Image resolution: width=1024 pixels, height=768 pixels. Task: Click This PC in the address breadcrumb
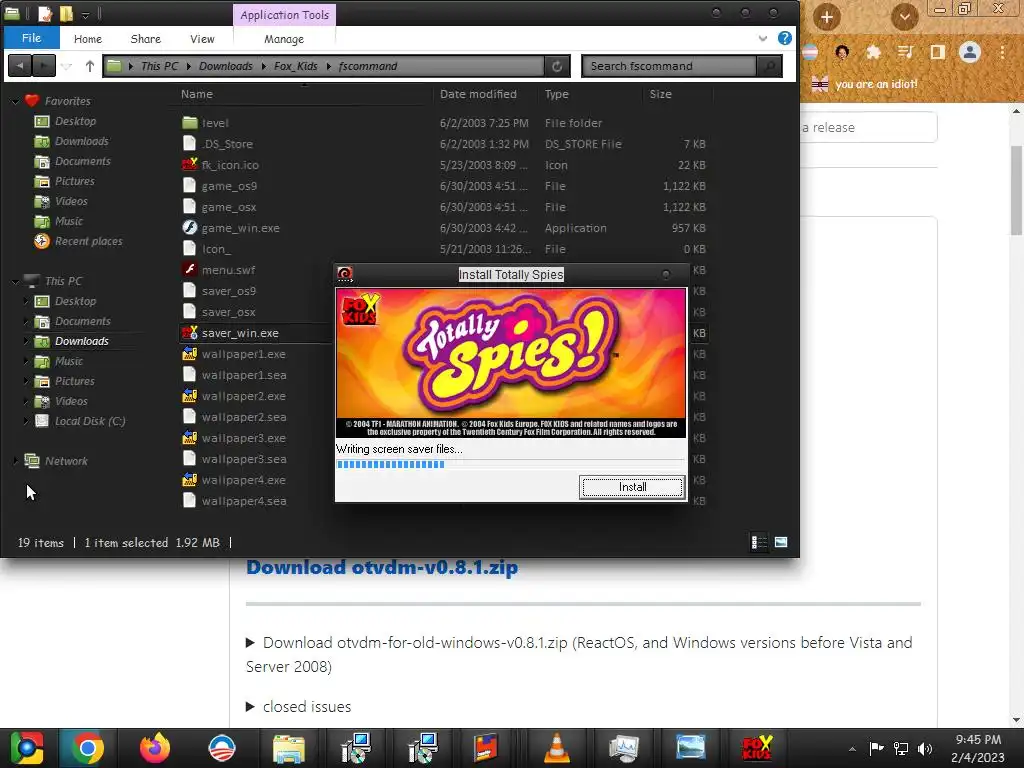(x=159, y=66)
